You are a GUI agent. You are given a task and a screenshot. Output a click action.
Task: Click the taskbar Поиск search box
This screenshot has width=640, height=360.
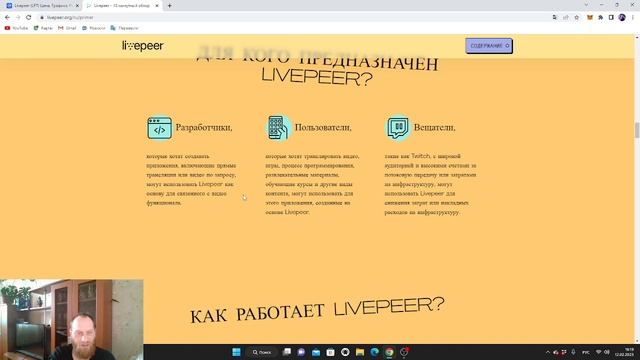coord(262,352)
